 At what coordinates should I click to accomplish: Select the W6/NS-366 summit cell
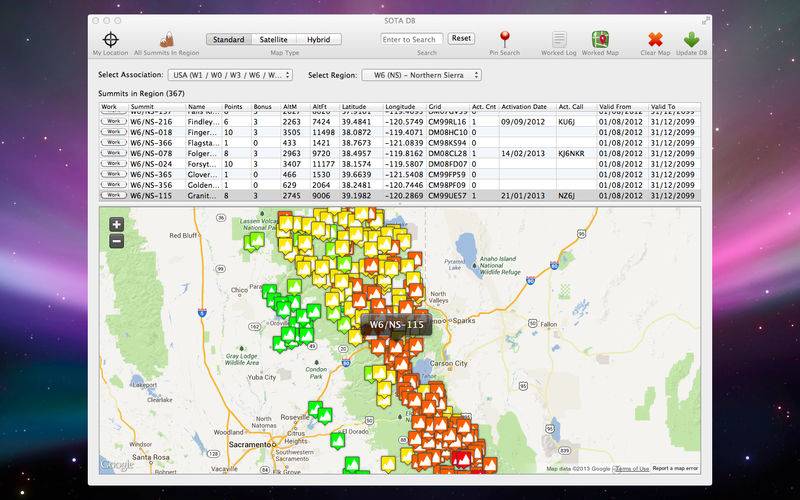[151, 143]
